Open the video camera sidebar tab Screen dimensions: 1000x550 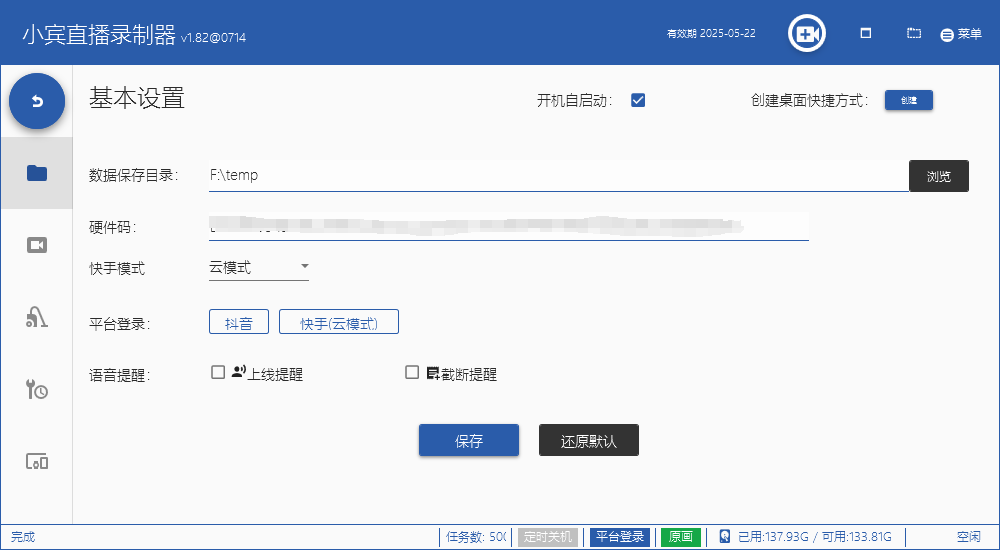(x=37, y=245)
